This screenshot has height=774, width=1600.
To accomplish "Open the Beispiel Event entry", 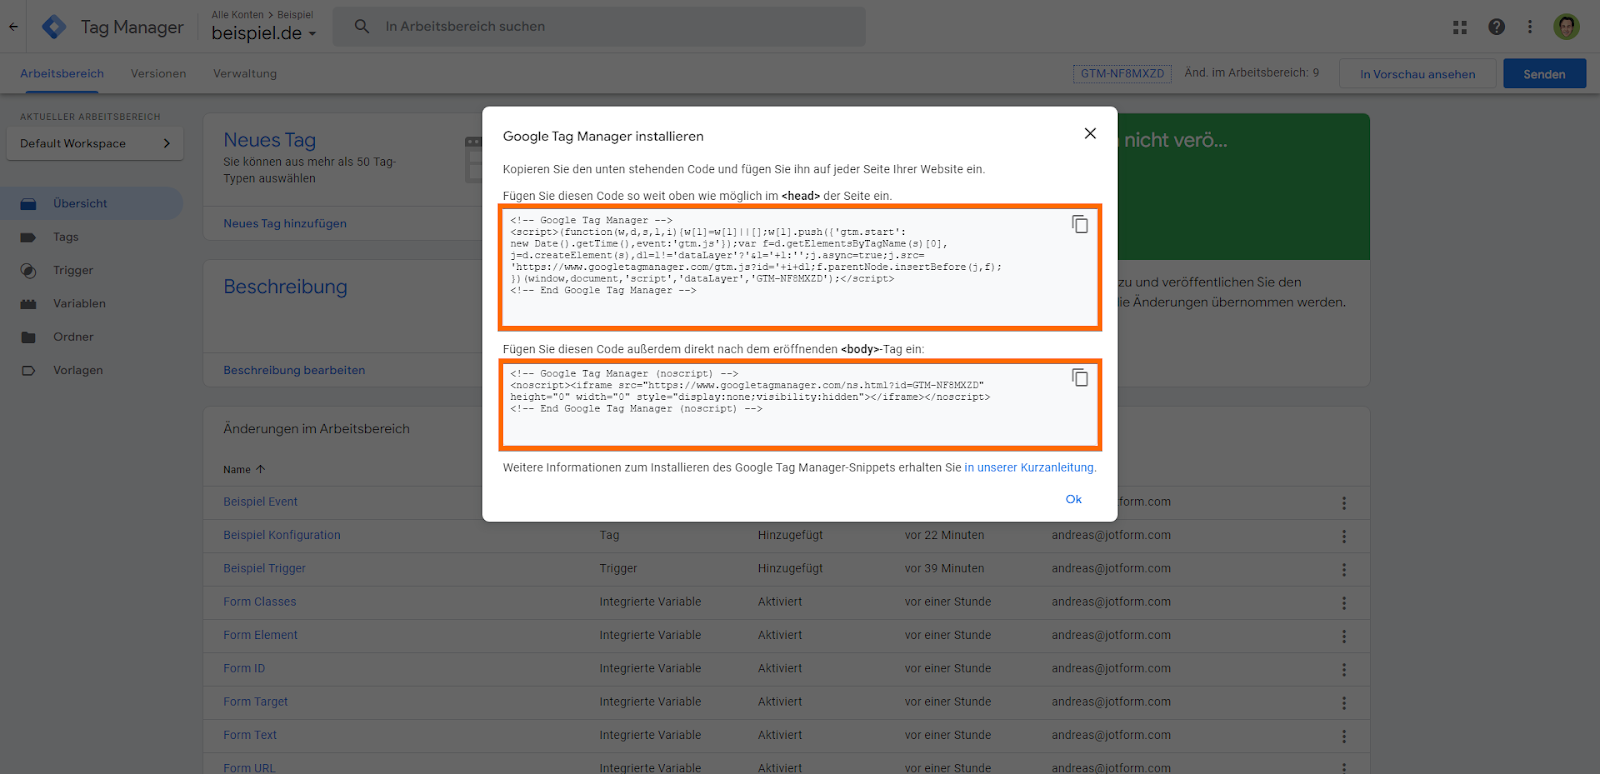I will (260, 502).
